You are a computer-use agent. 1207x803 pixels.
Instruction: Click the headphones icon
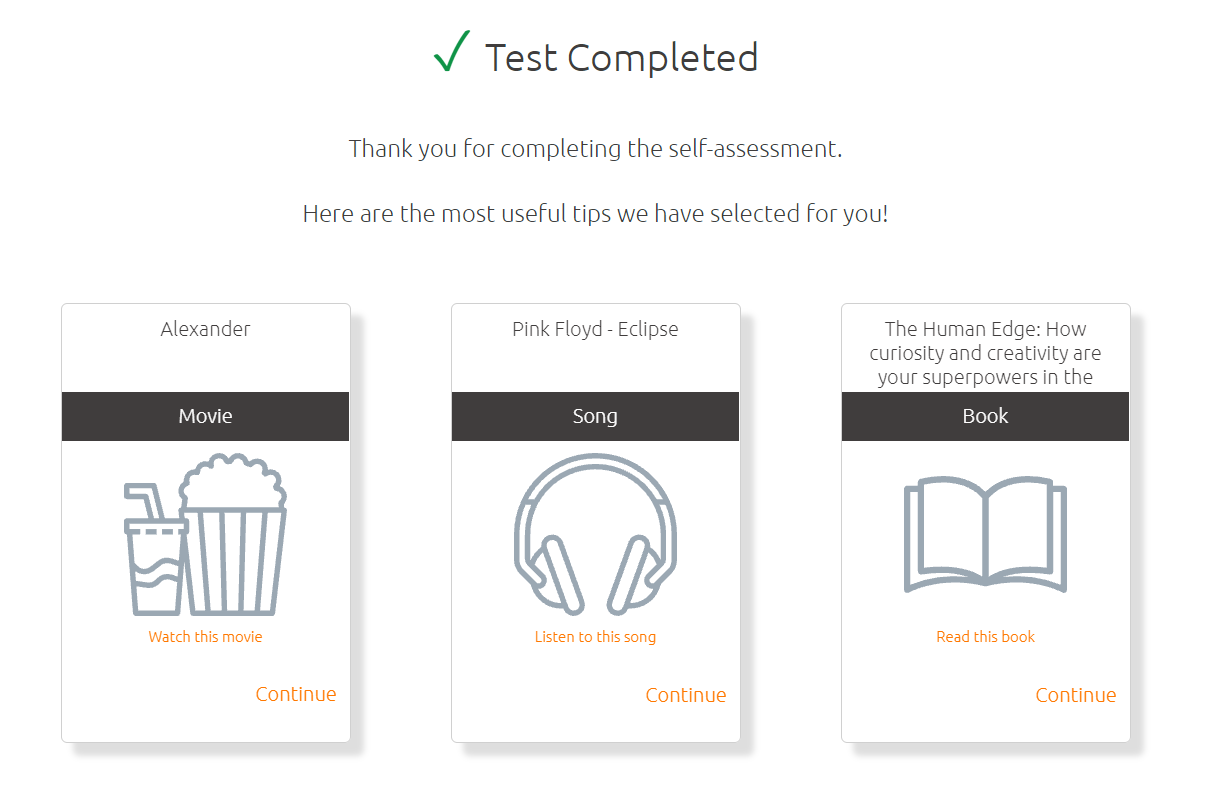click(x=595, y=532)
